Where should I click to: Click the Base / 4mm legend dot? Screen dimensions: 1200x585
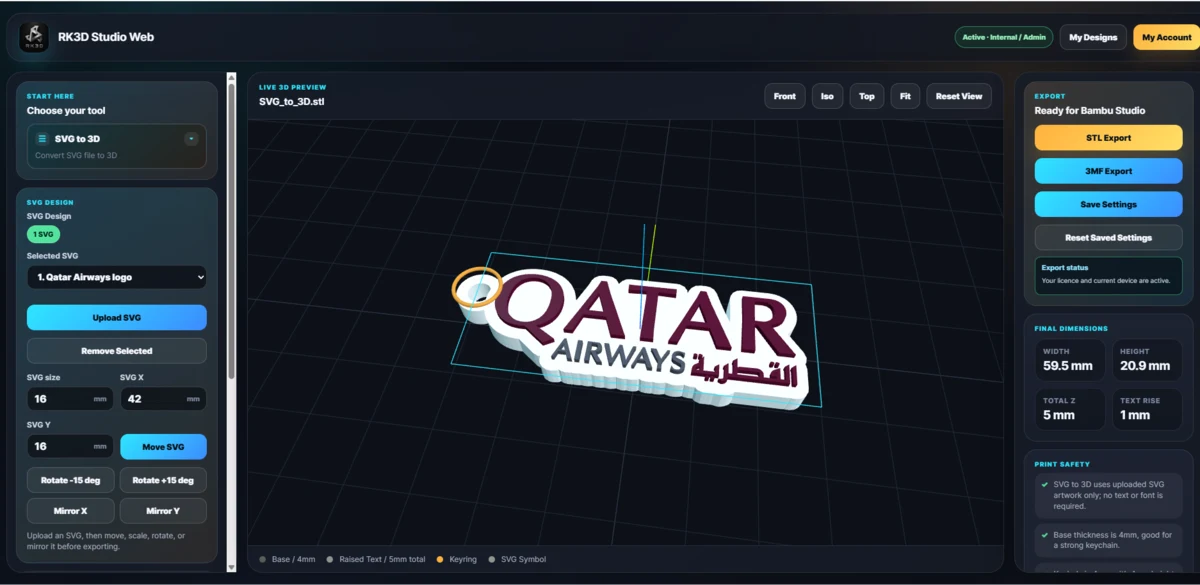[x=263, y=559]
